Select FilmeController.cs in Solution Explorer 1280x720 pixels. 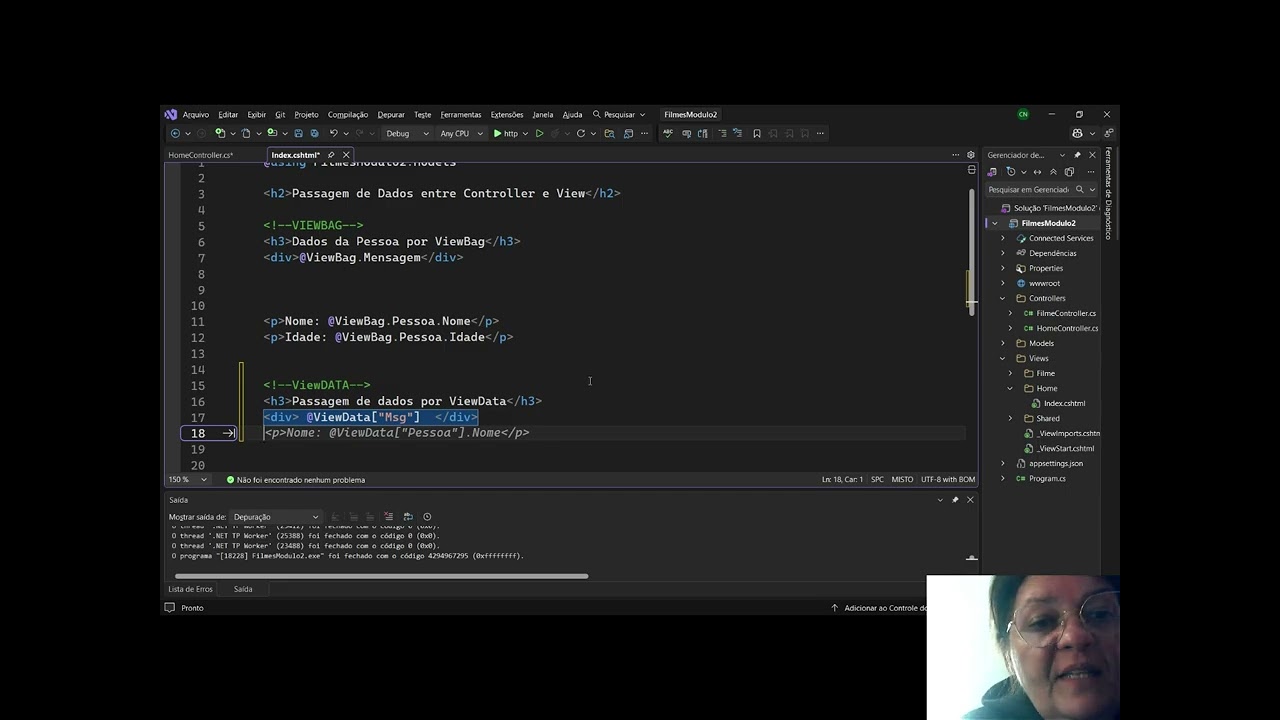(1059, 313)
